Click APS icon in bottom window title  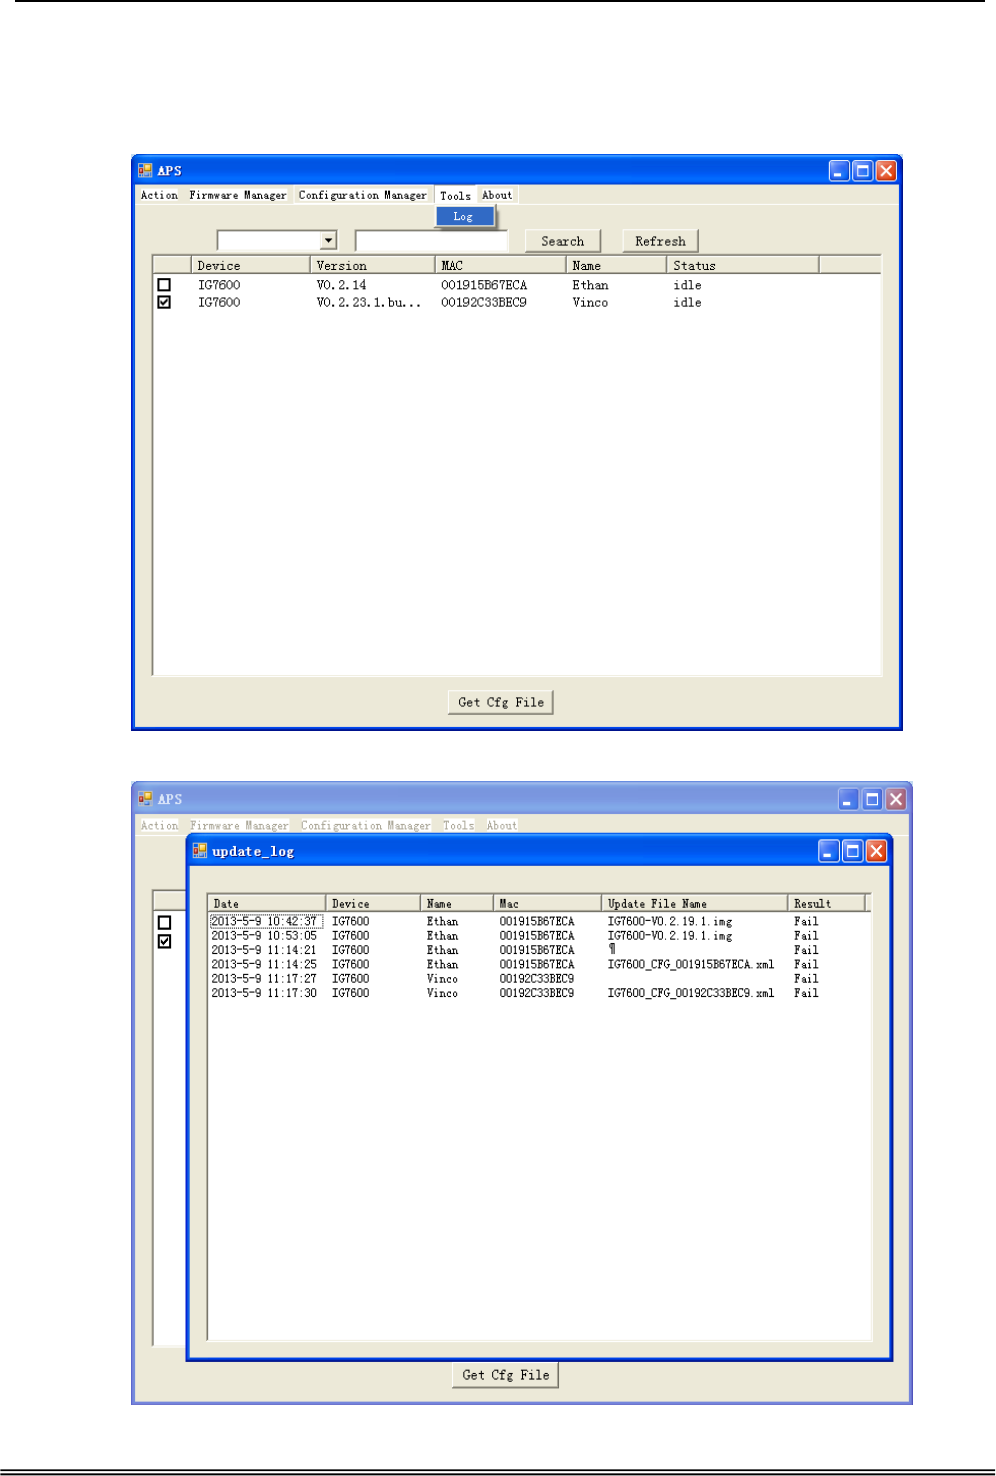tap(146, 799)
